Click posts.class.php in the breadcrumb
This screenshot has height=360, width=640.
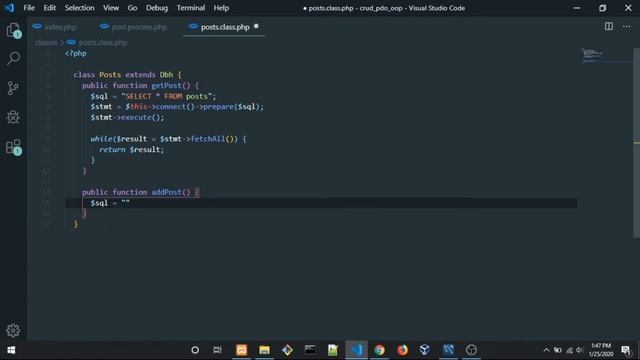click(103, 42)
